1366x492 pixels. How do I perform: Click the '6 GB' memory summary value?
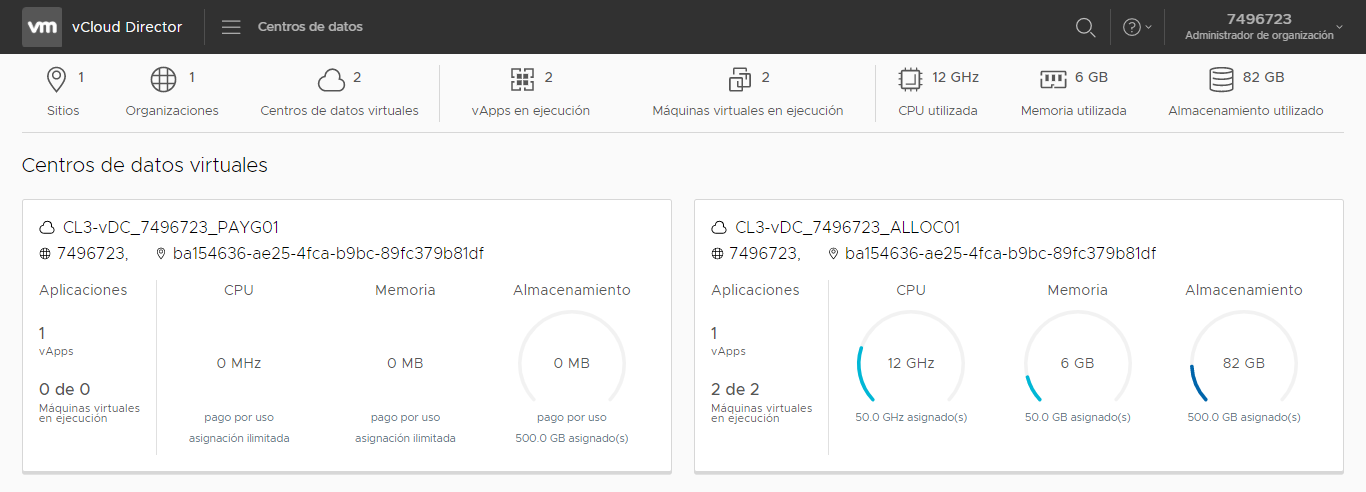1091,77
